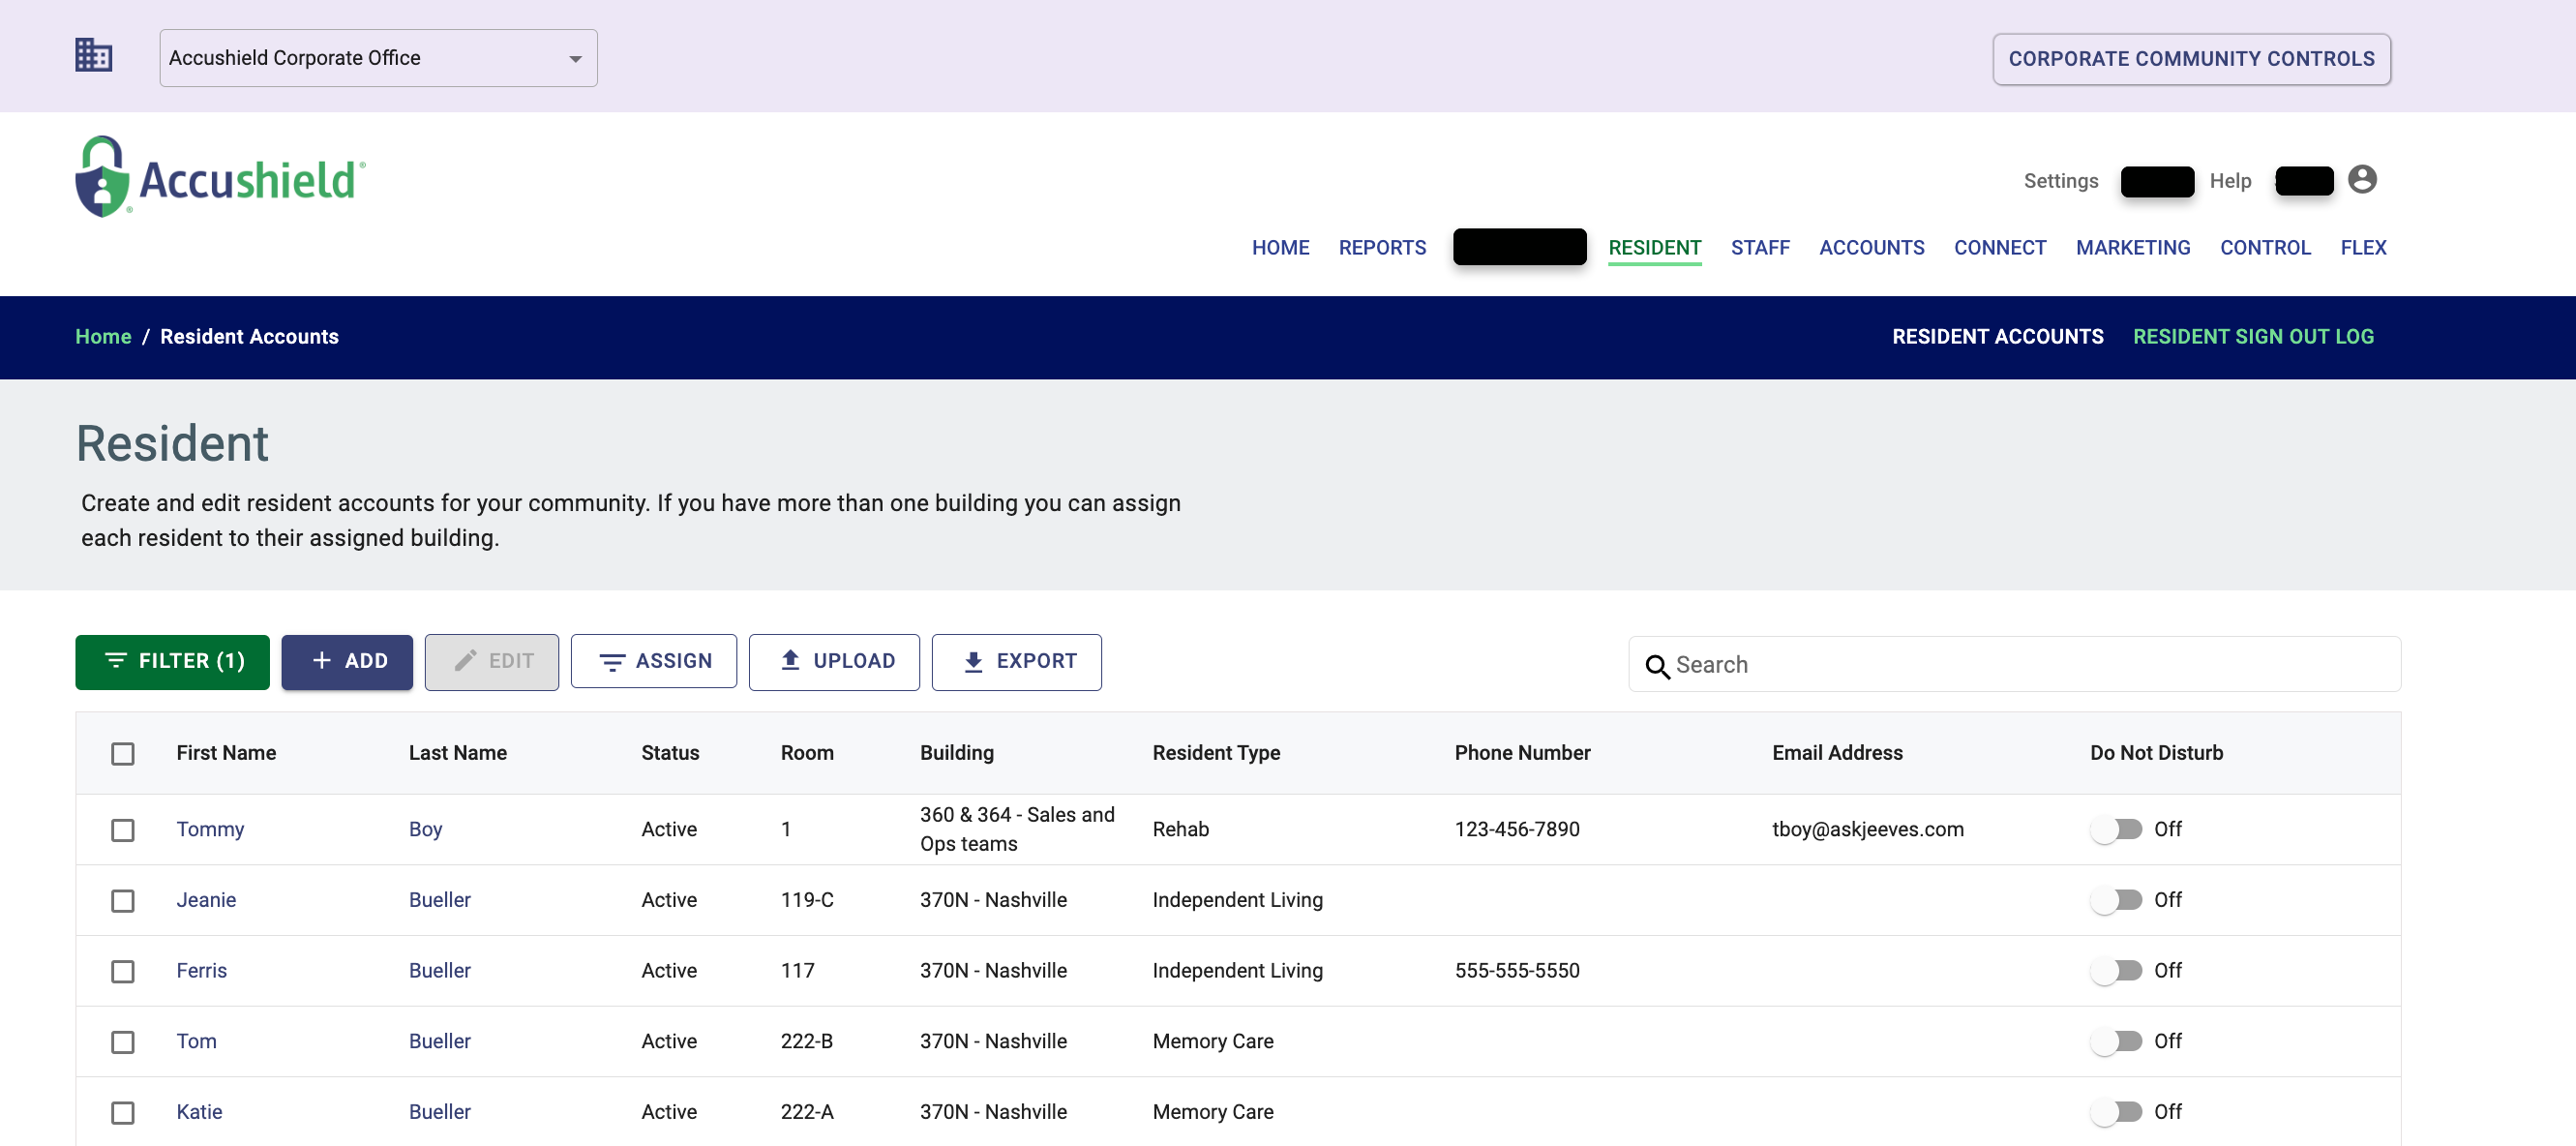
Task: Switch to the STAFF tab in navigation
Action: point(1760,248)
